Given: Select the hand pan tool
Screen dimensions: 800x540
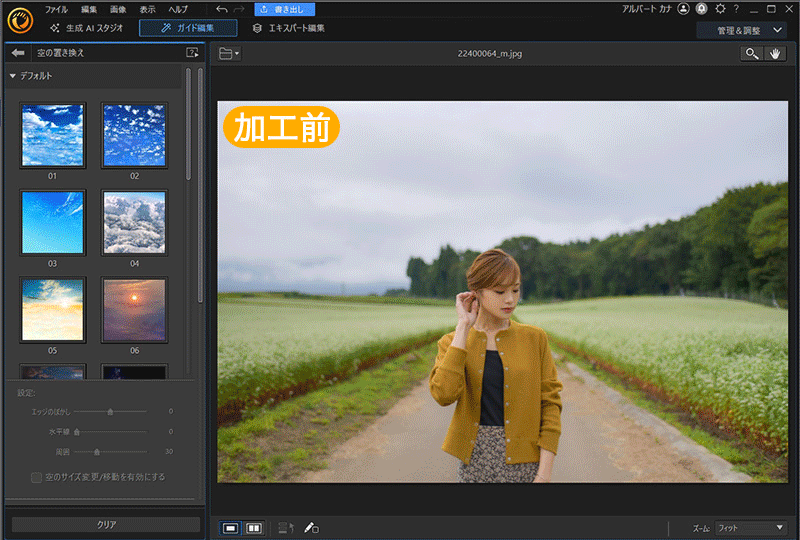Looking at the screenshot, I should [775, 54].
